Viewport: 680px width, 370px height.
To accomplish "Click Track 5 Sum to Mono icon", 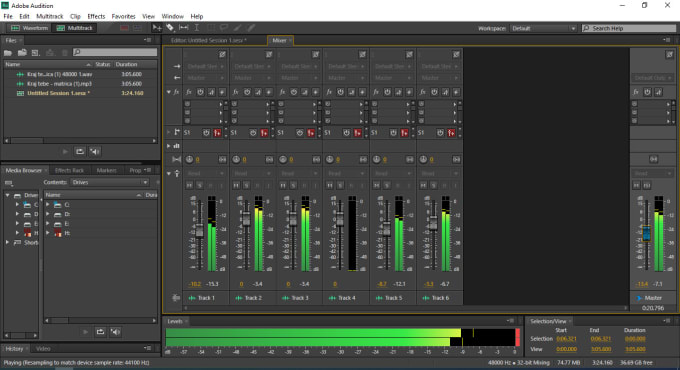I will coord(410,160).
